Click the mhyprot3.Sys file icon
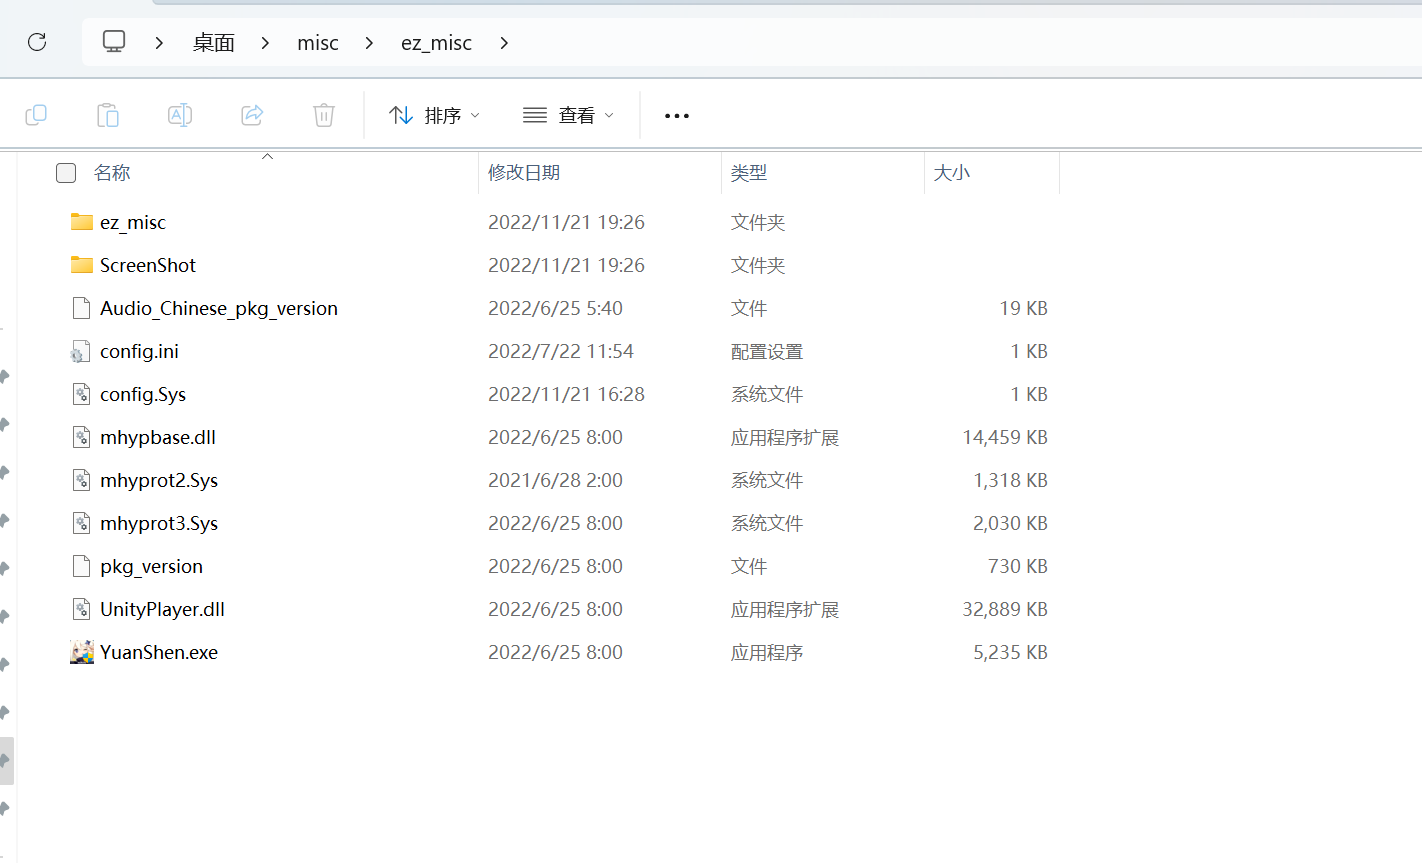Image resolution: width=1422 pixels, height=863 pixels. coord(82,523)
